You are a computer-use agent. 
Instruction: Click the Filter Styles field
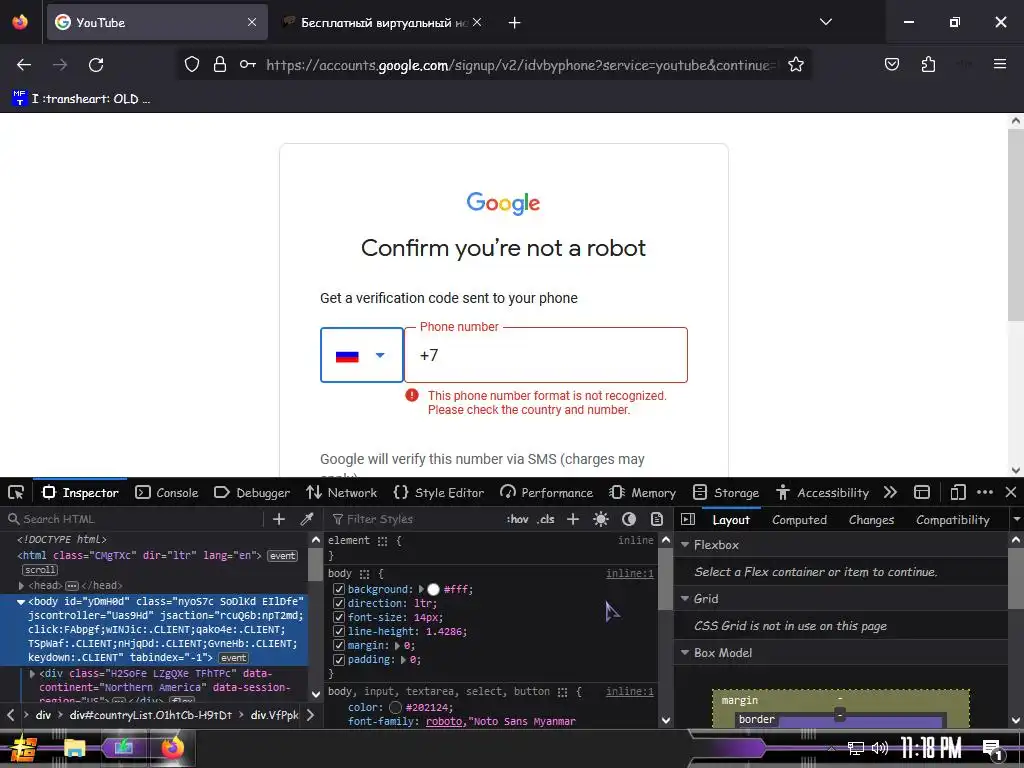click(415, 519)
